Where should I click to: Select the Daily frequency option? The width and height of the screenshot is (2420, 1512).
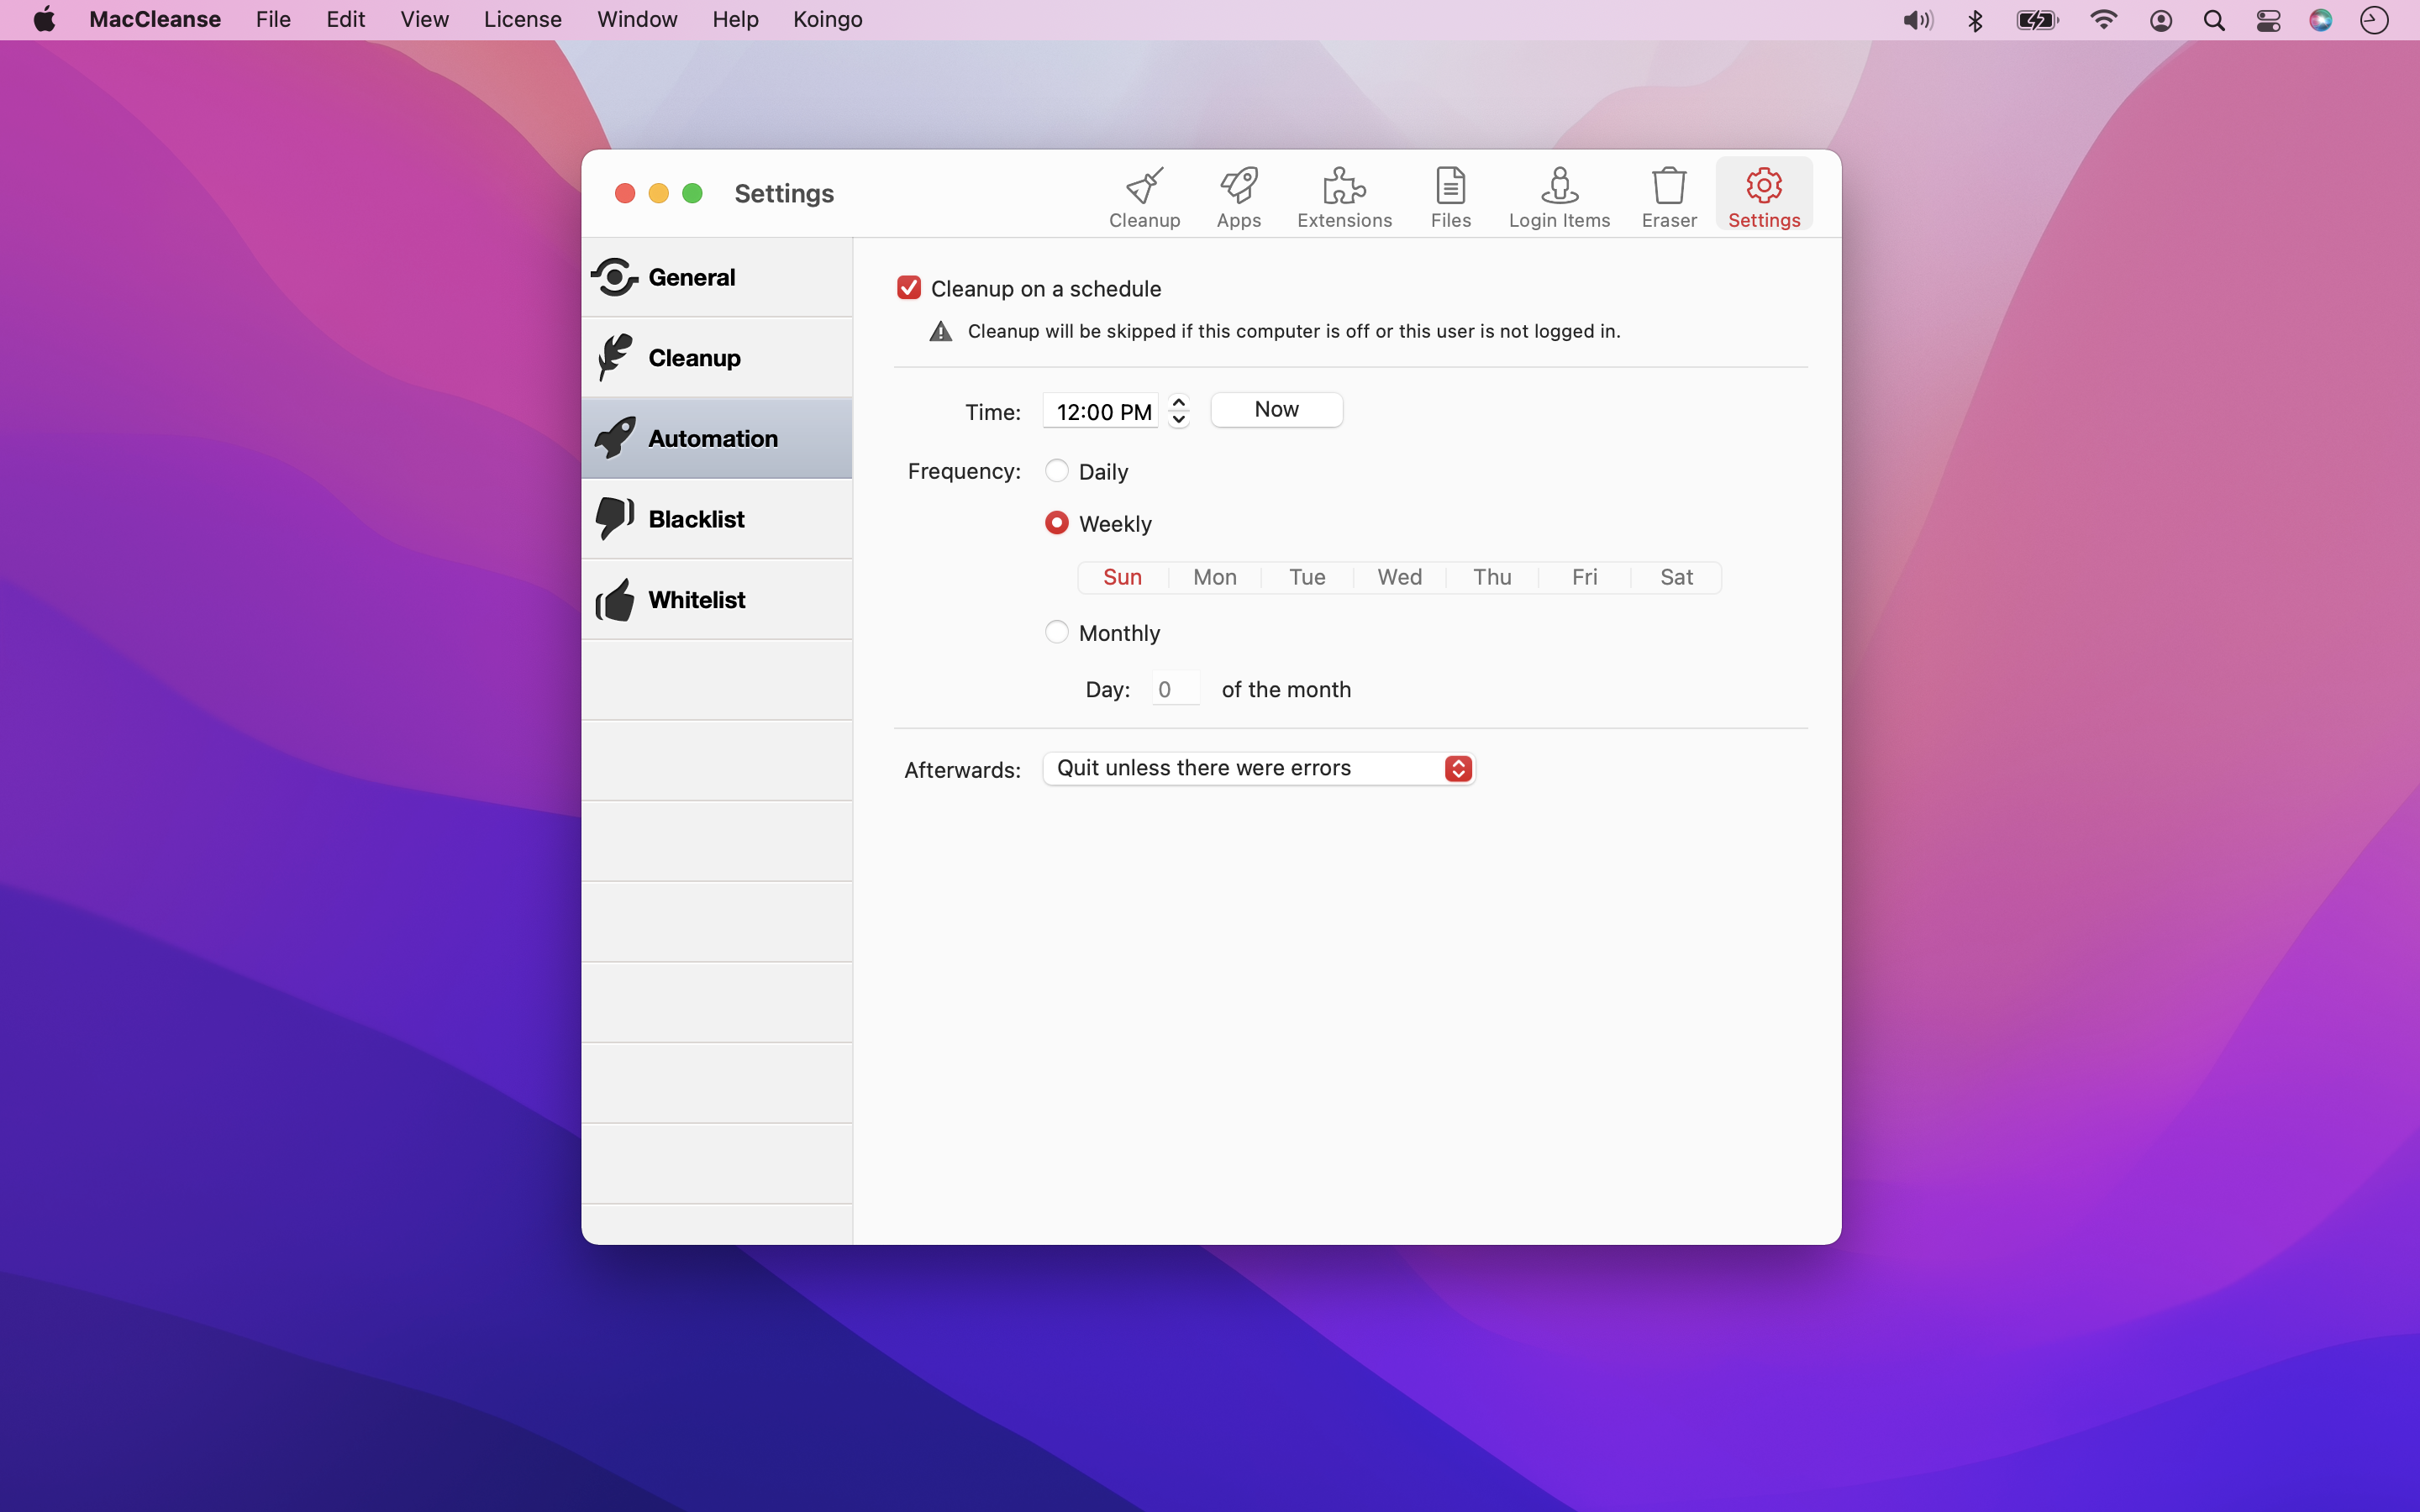[x=1056, y=471]
